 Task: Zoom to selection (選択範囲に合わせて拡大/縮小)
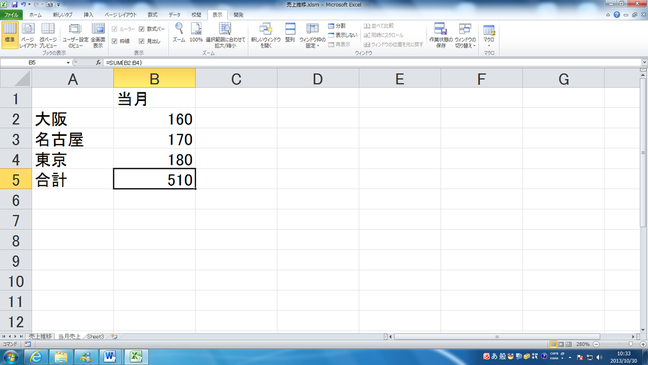point(225,35)
